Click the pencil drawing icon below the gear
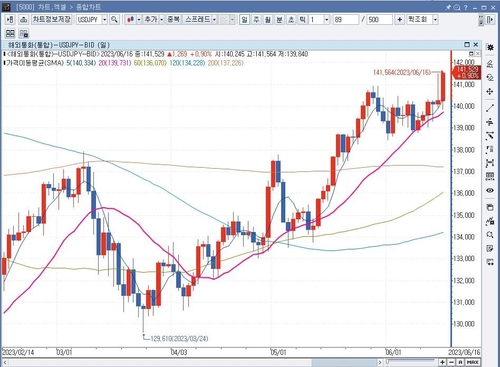The image size is (500, 367). tap(490, 63)
